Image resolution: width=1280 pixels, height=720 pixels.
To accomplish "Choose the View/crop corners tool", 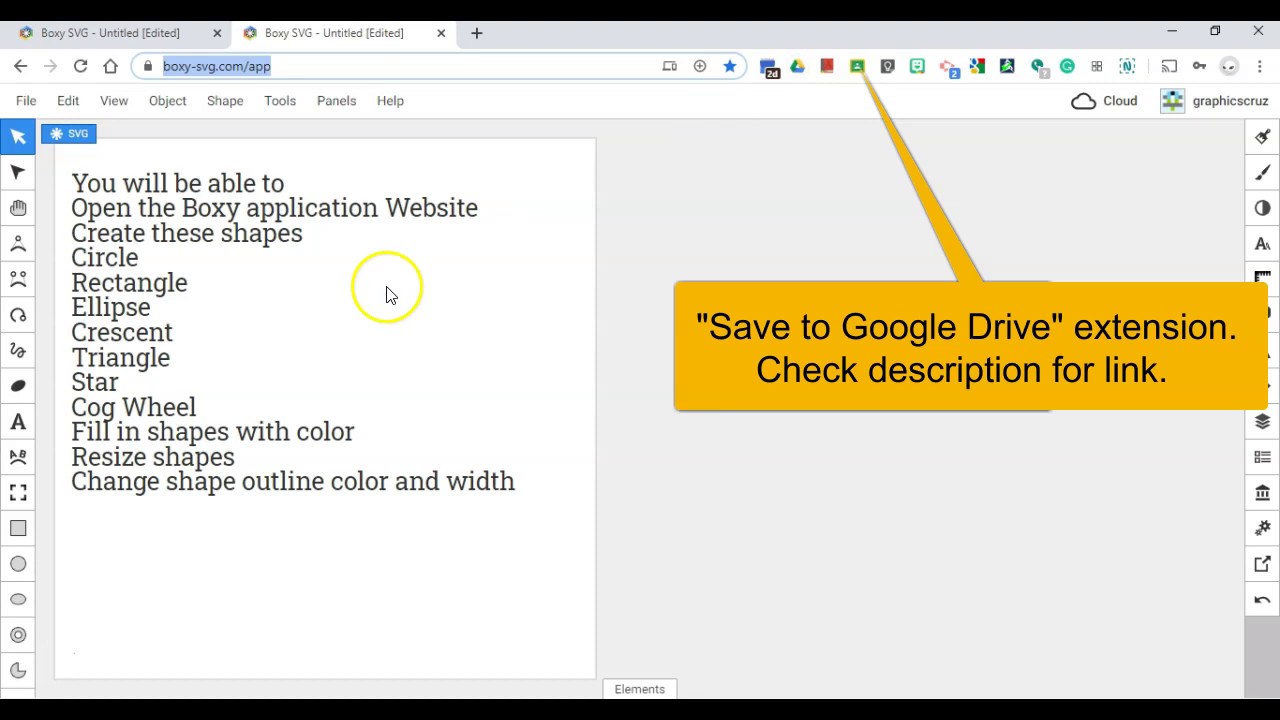I will (18, 493).
